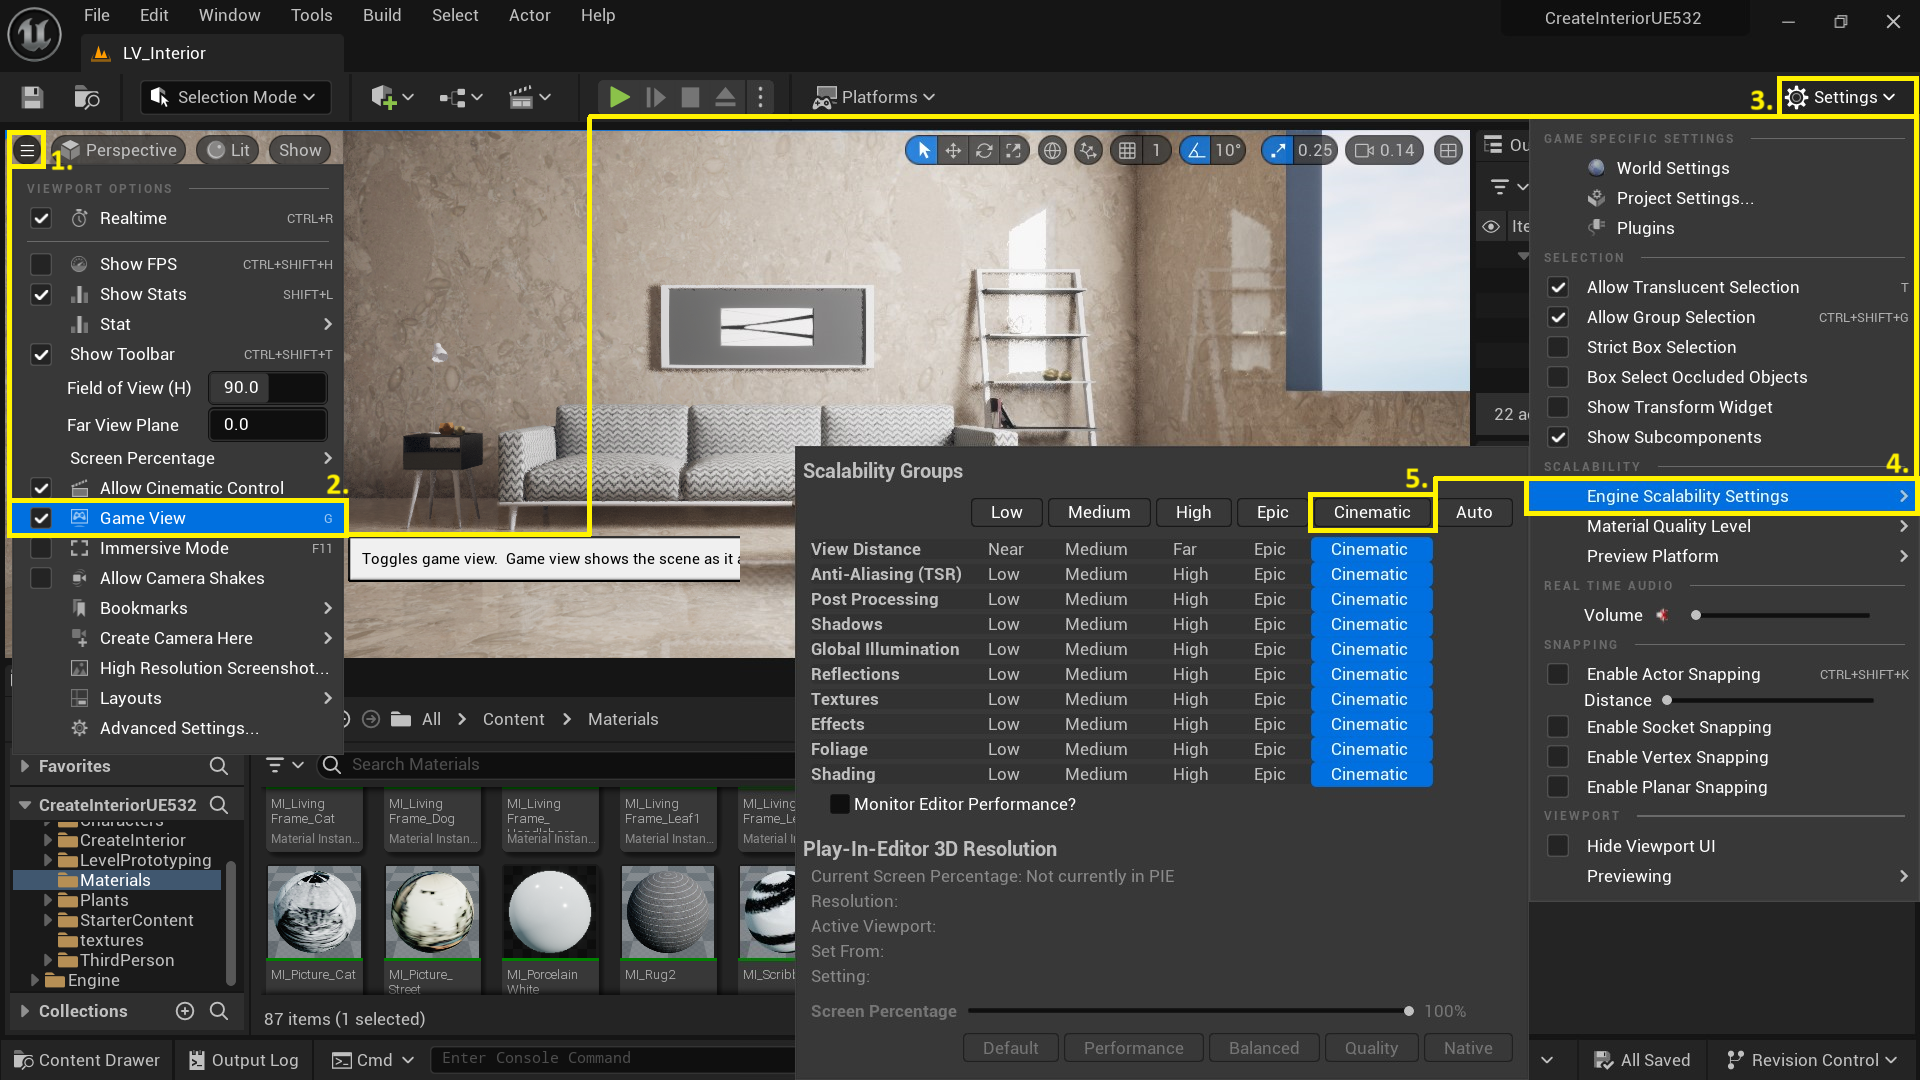Apply the Performance resolution preset
This screenshot has height=1080, width=1920.
click(1133, 1047)
